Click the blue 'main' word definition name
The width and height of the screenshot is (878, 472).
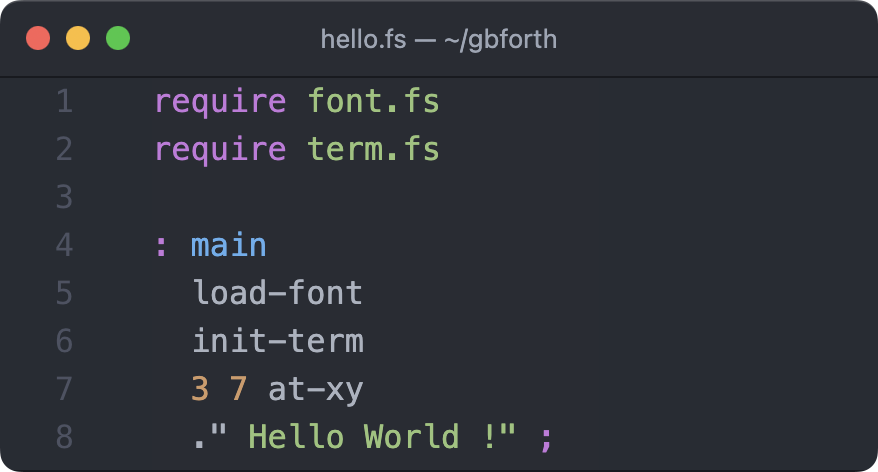(x=229, y=246)
